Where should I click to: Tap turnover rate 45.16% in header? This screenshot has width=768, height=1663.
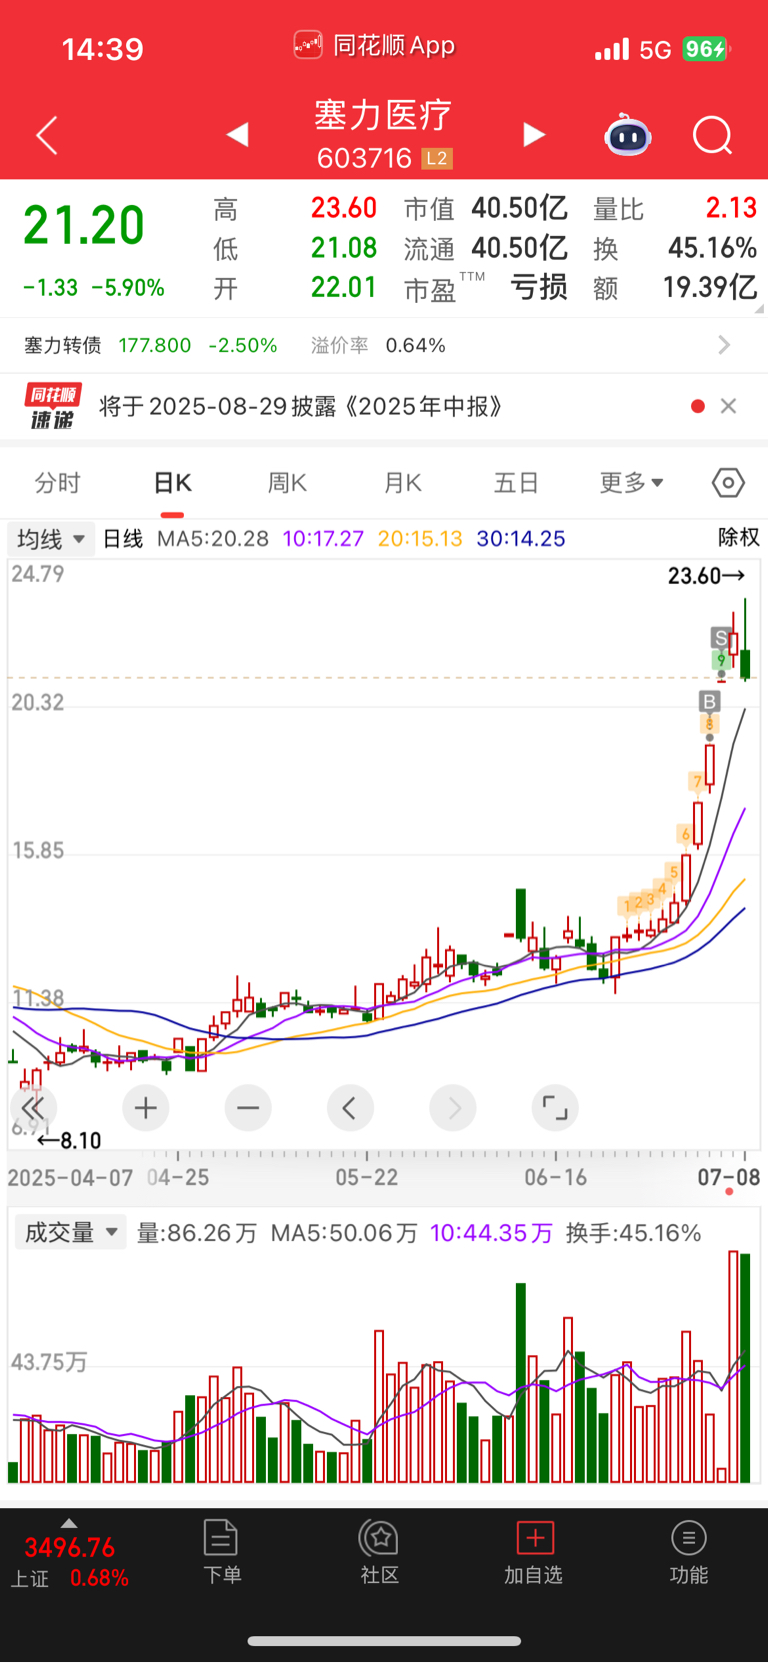tap(712, 248)
